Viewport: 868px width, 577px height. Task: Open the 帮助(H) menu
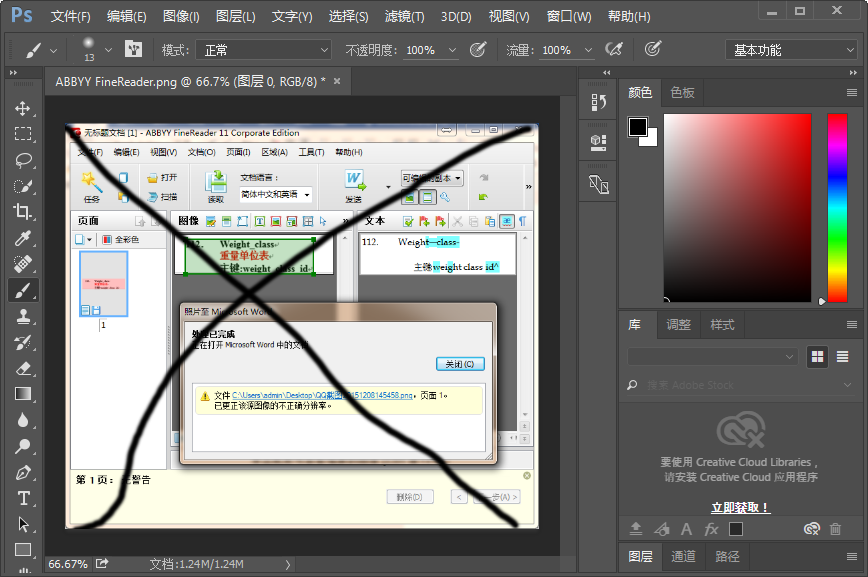click(629, 17)
